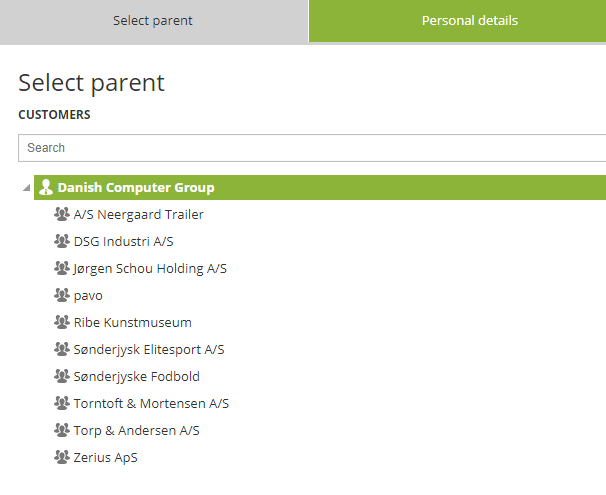Click the group icon beside DSG Industri A/S
This screenshot has height=495, width=606.
tap(62, 241)
